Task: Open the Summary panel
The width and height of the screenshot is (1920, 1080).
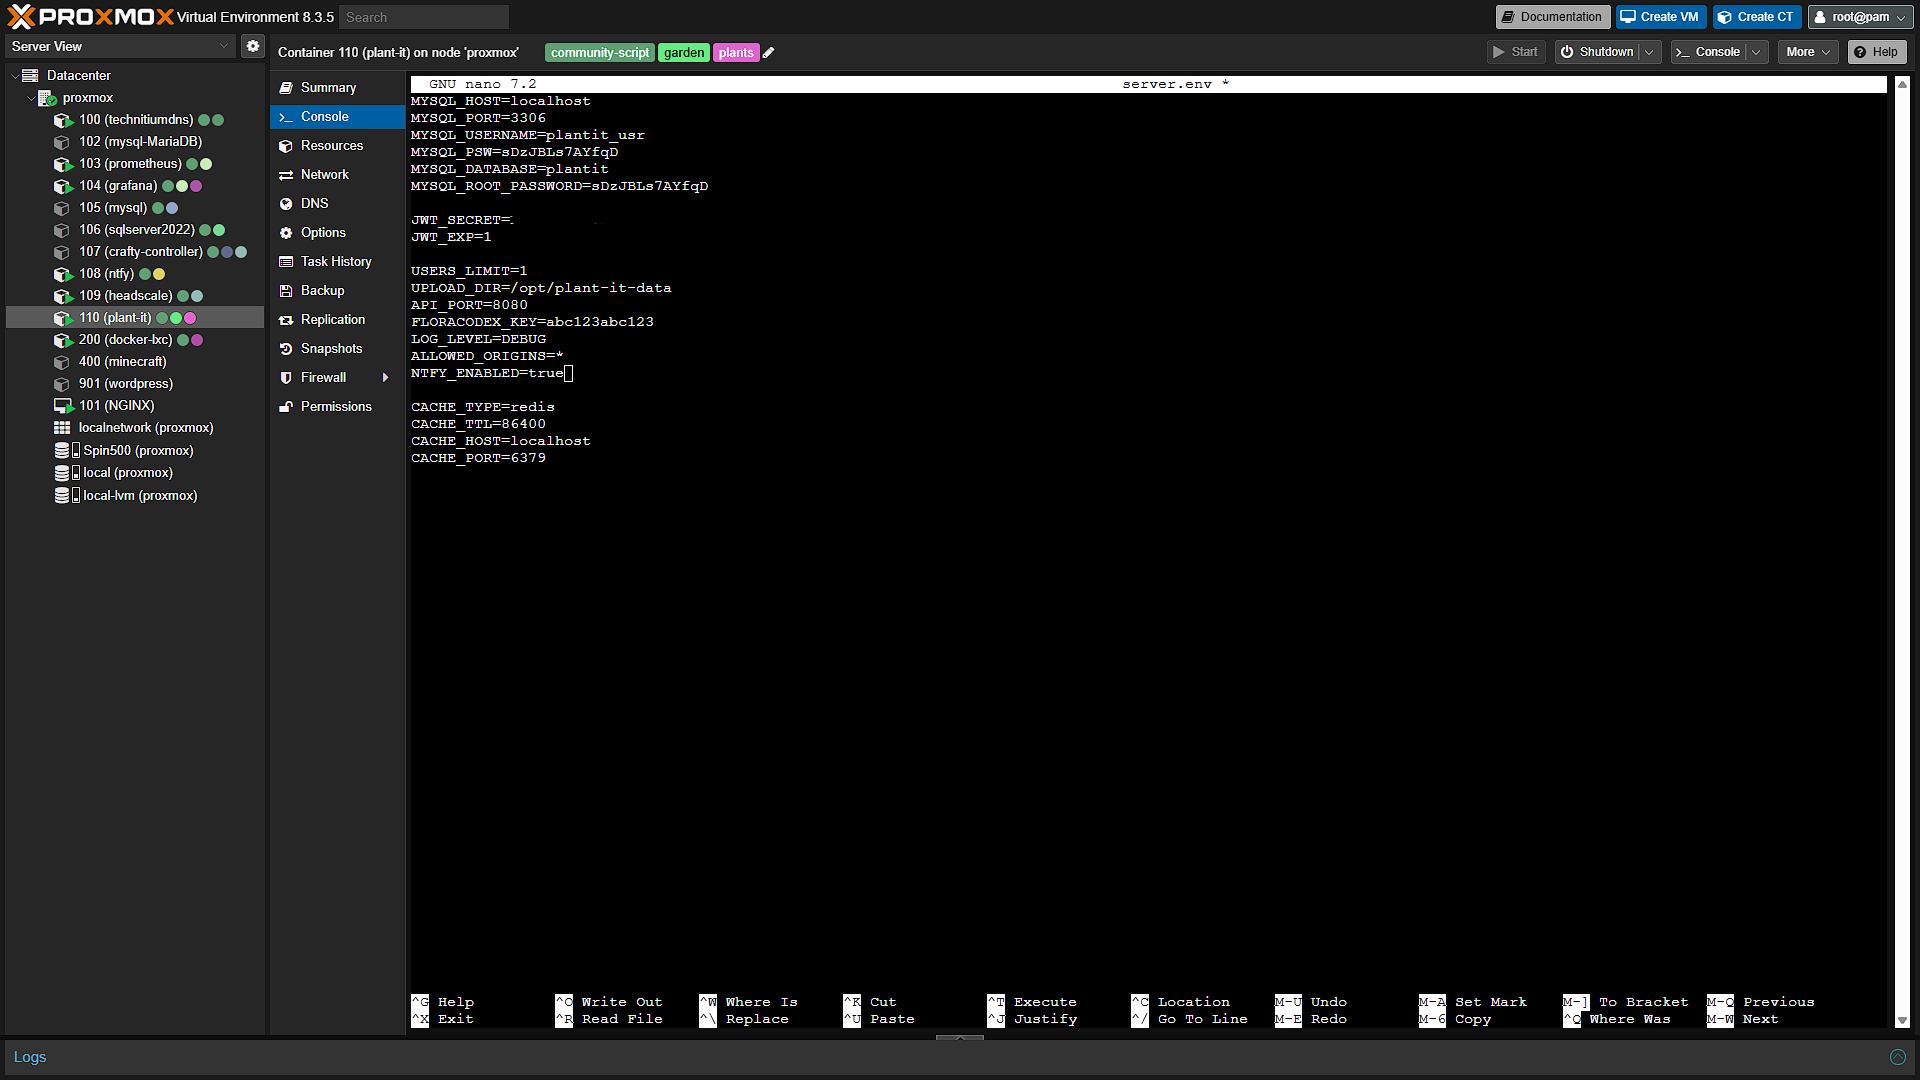Action: 337,88
